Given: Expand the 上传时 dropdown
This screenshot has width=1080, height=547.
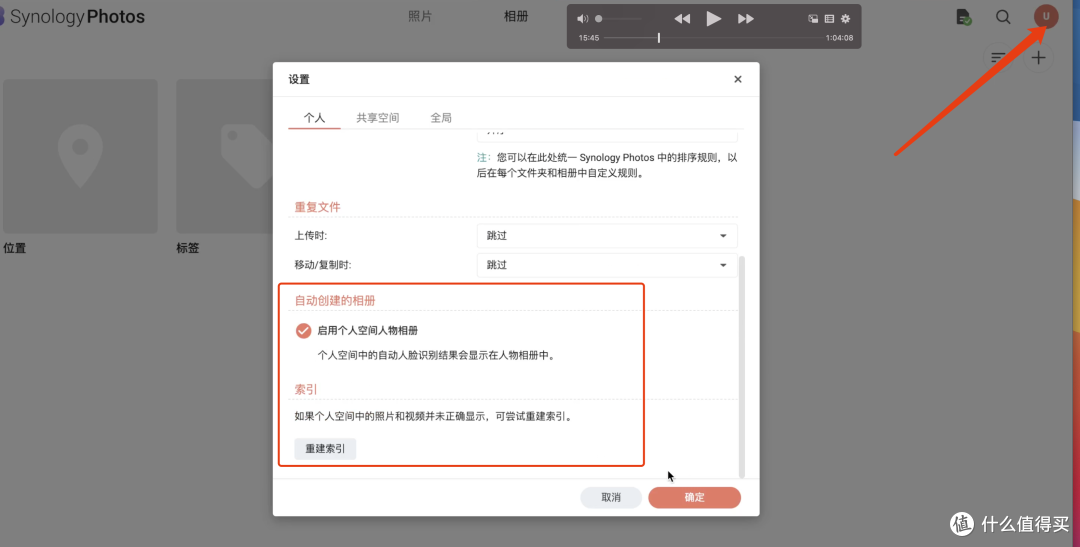Looking at the screenshot, I should point(607,236).
